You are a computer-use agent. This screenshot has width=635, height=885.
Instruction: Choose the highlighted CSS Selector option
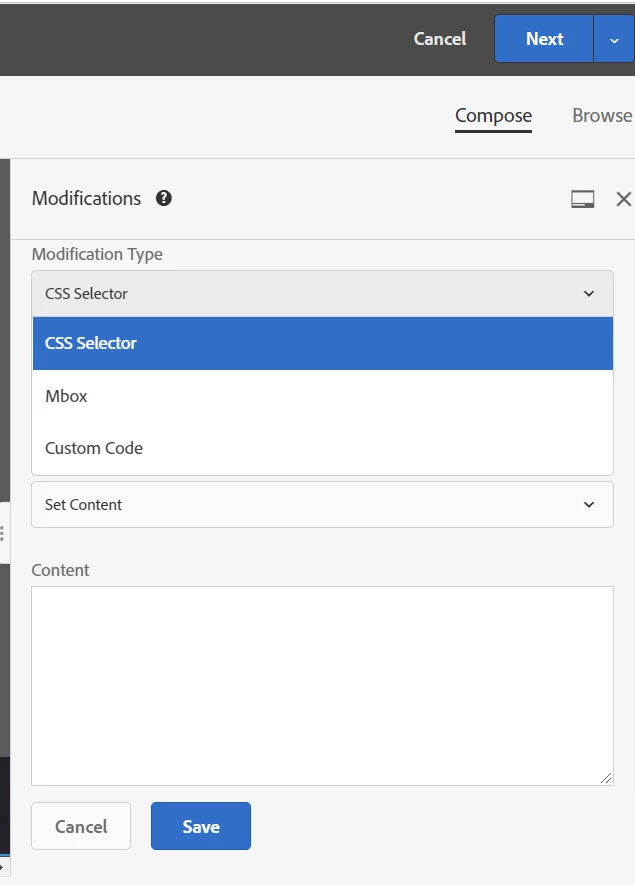coord(323,343)
